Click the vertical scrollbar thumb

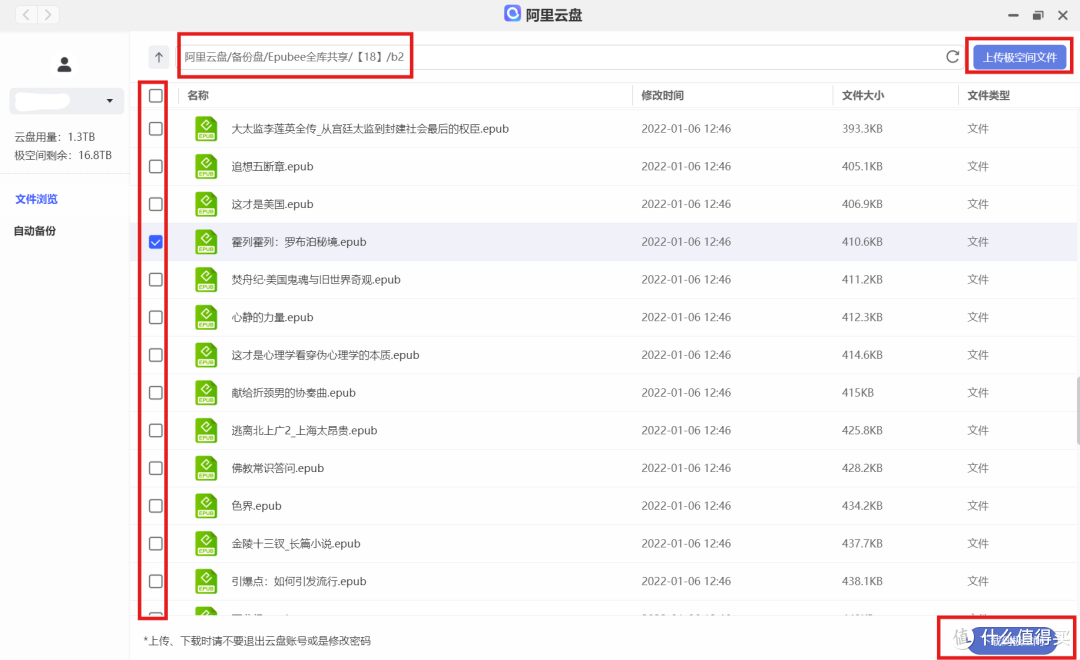pos(1077,411)
